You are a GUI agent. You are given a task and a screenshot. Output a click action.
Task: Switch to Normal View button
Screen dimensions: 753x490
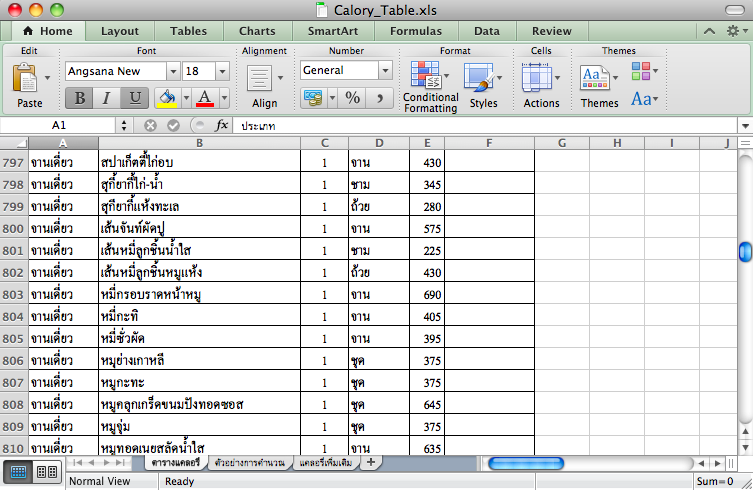coord(18,472)
